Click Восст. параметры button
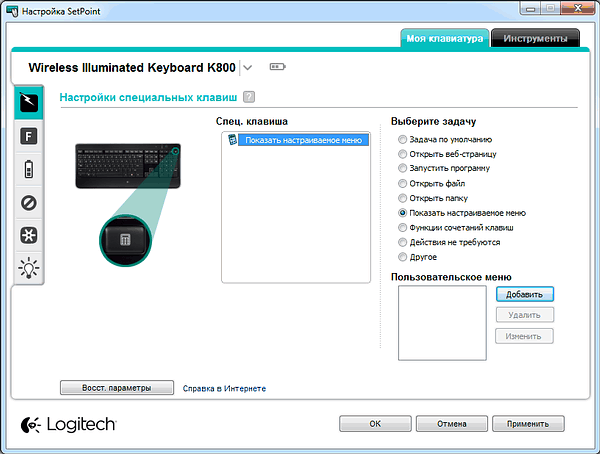The height and width of the screenshot is (454, 600). 117,388
